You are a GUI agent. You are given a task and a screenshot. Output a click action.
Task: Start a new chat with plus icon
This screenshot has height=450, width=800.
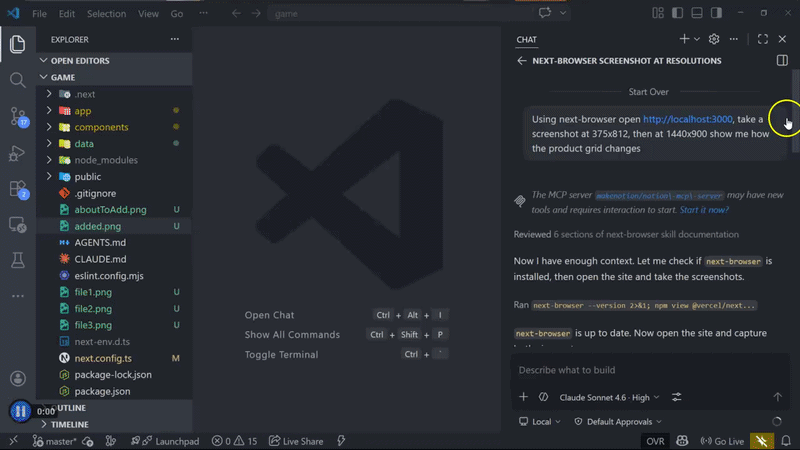[x=684, y=39]
